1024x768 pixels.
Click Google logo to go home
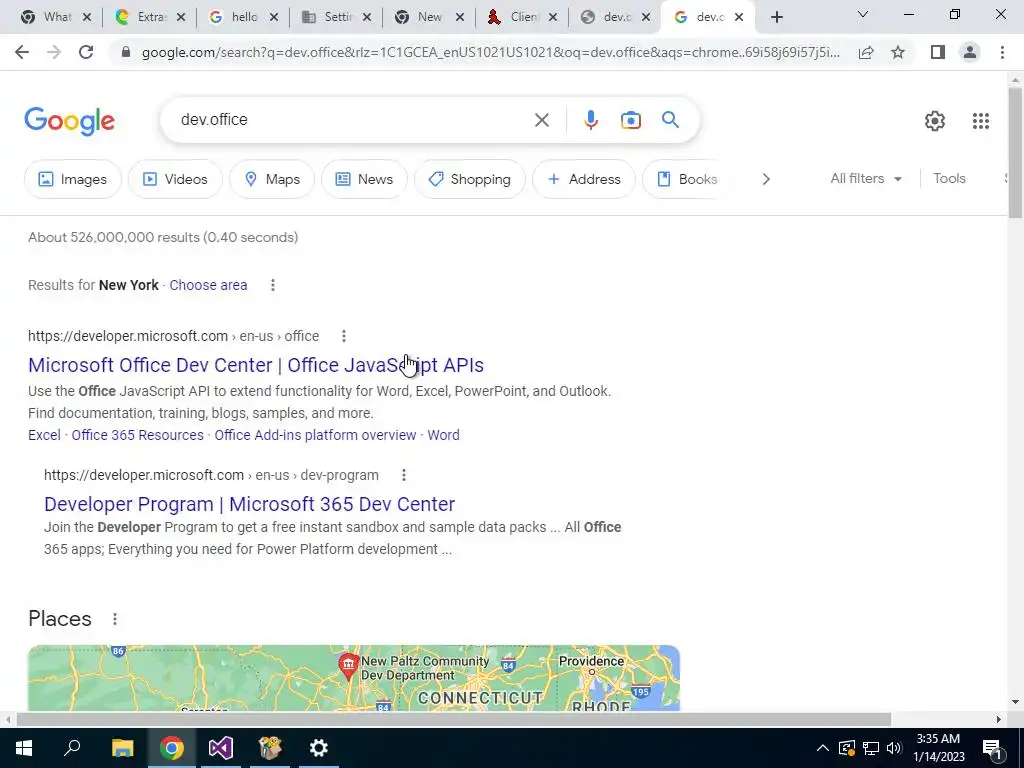click(x=70, y=121)
